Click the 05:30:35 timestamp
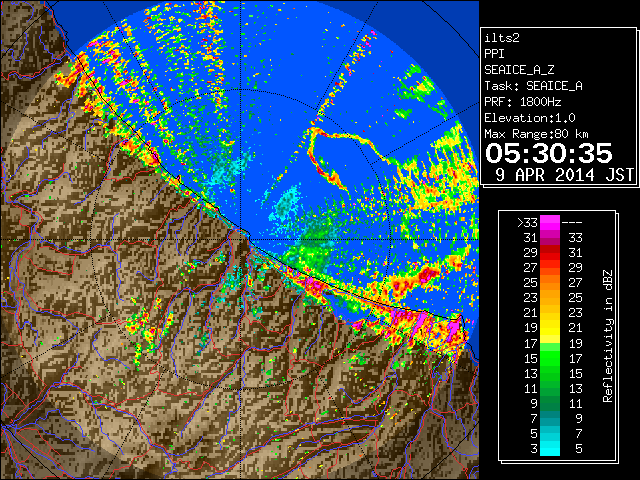640x480 pixels. pos(549,153)
